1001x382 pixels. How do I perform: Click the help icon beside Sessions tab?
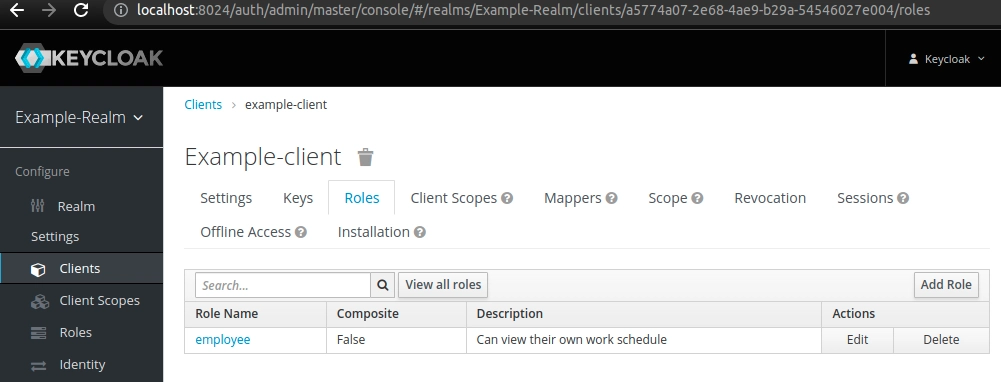(x=903, y=198)
